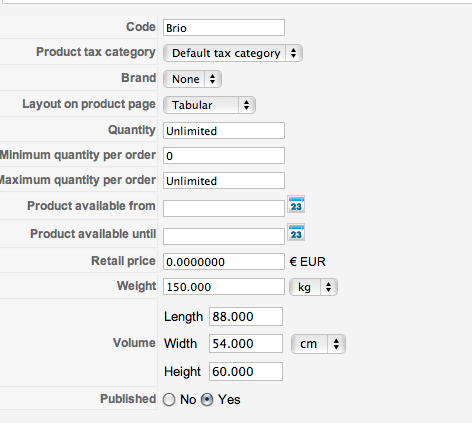The image size is (472, 423).
Task: Open the Product tax category dropdown
Action: (233, 53)
